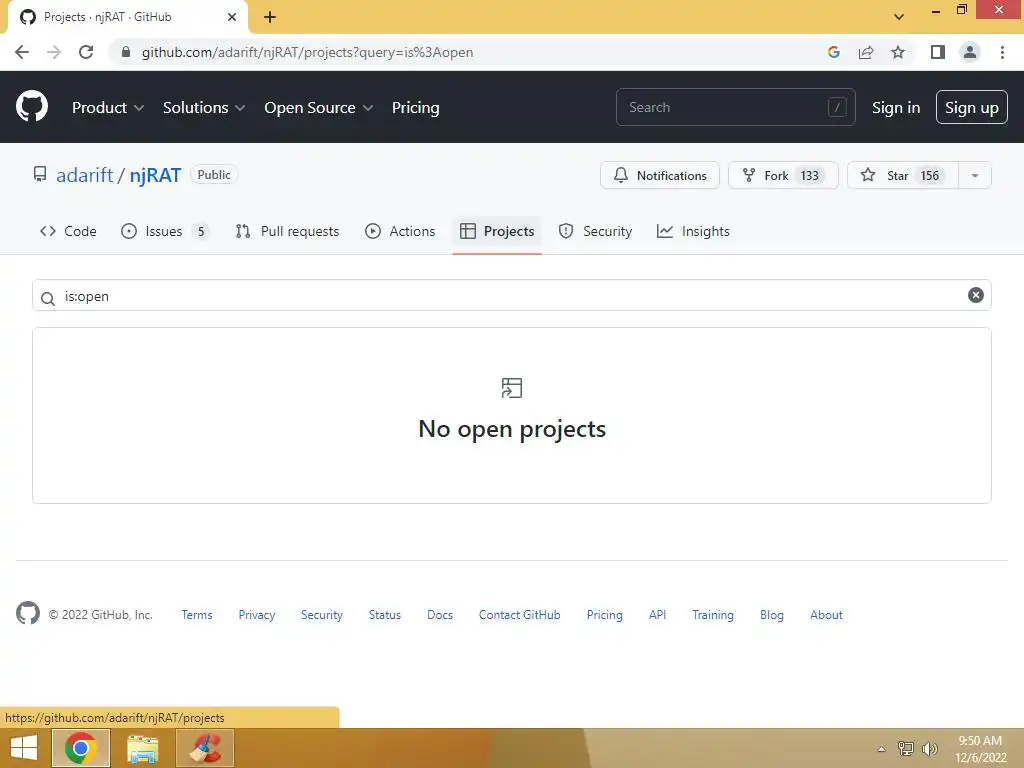Open About footer link
The image size is (1024, 768).
pos(826,615)
